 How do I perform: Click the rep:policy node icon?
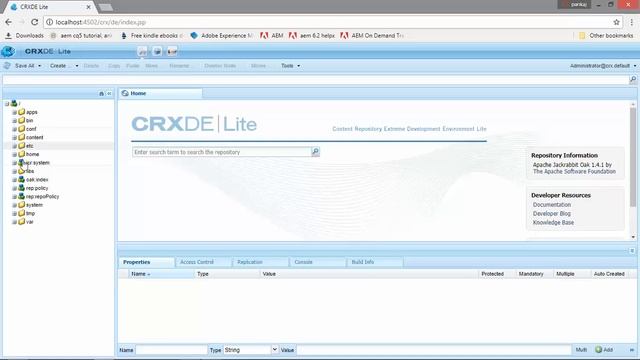[22, 188]
